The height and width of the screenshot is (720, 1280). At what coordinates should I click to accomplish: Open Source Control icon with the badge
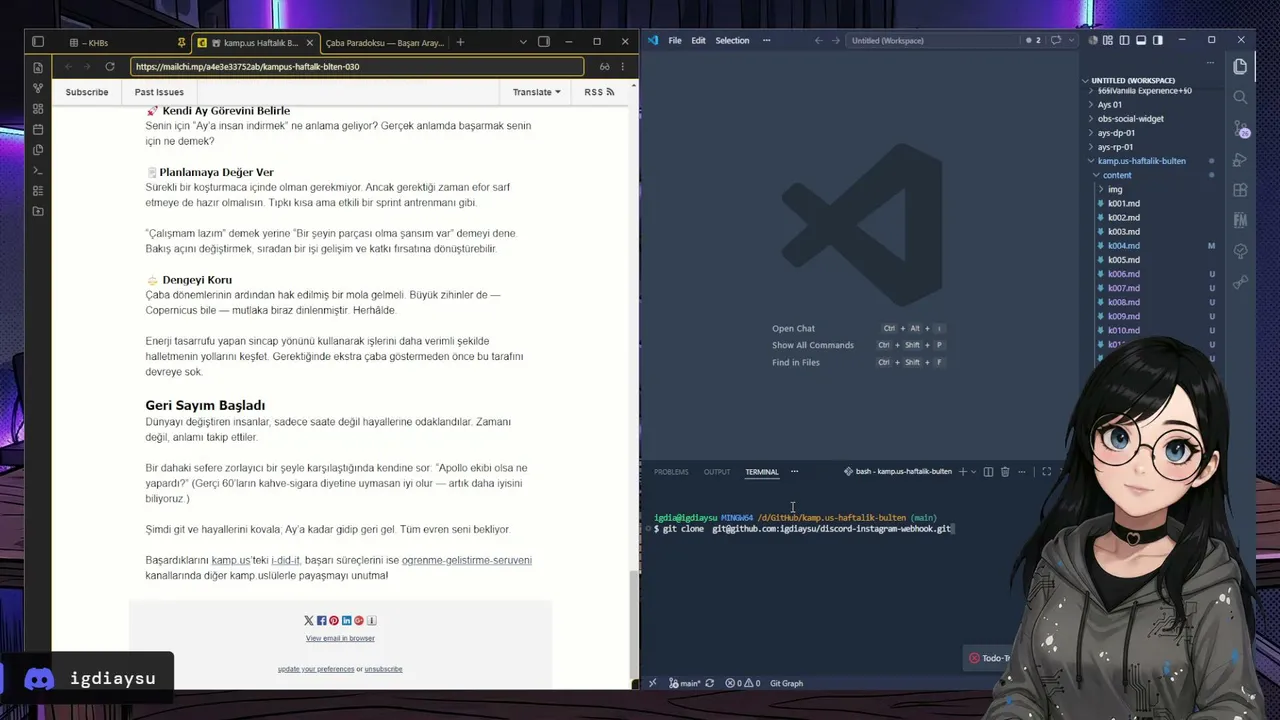tap(1240, 129)
